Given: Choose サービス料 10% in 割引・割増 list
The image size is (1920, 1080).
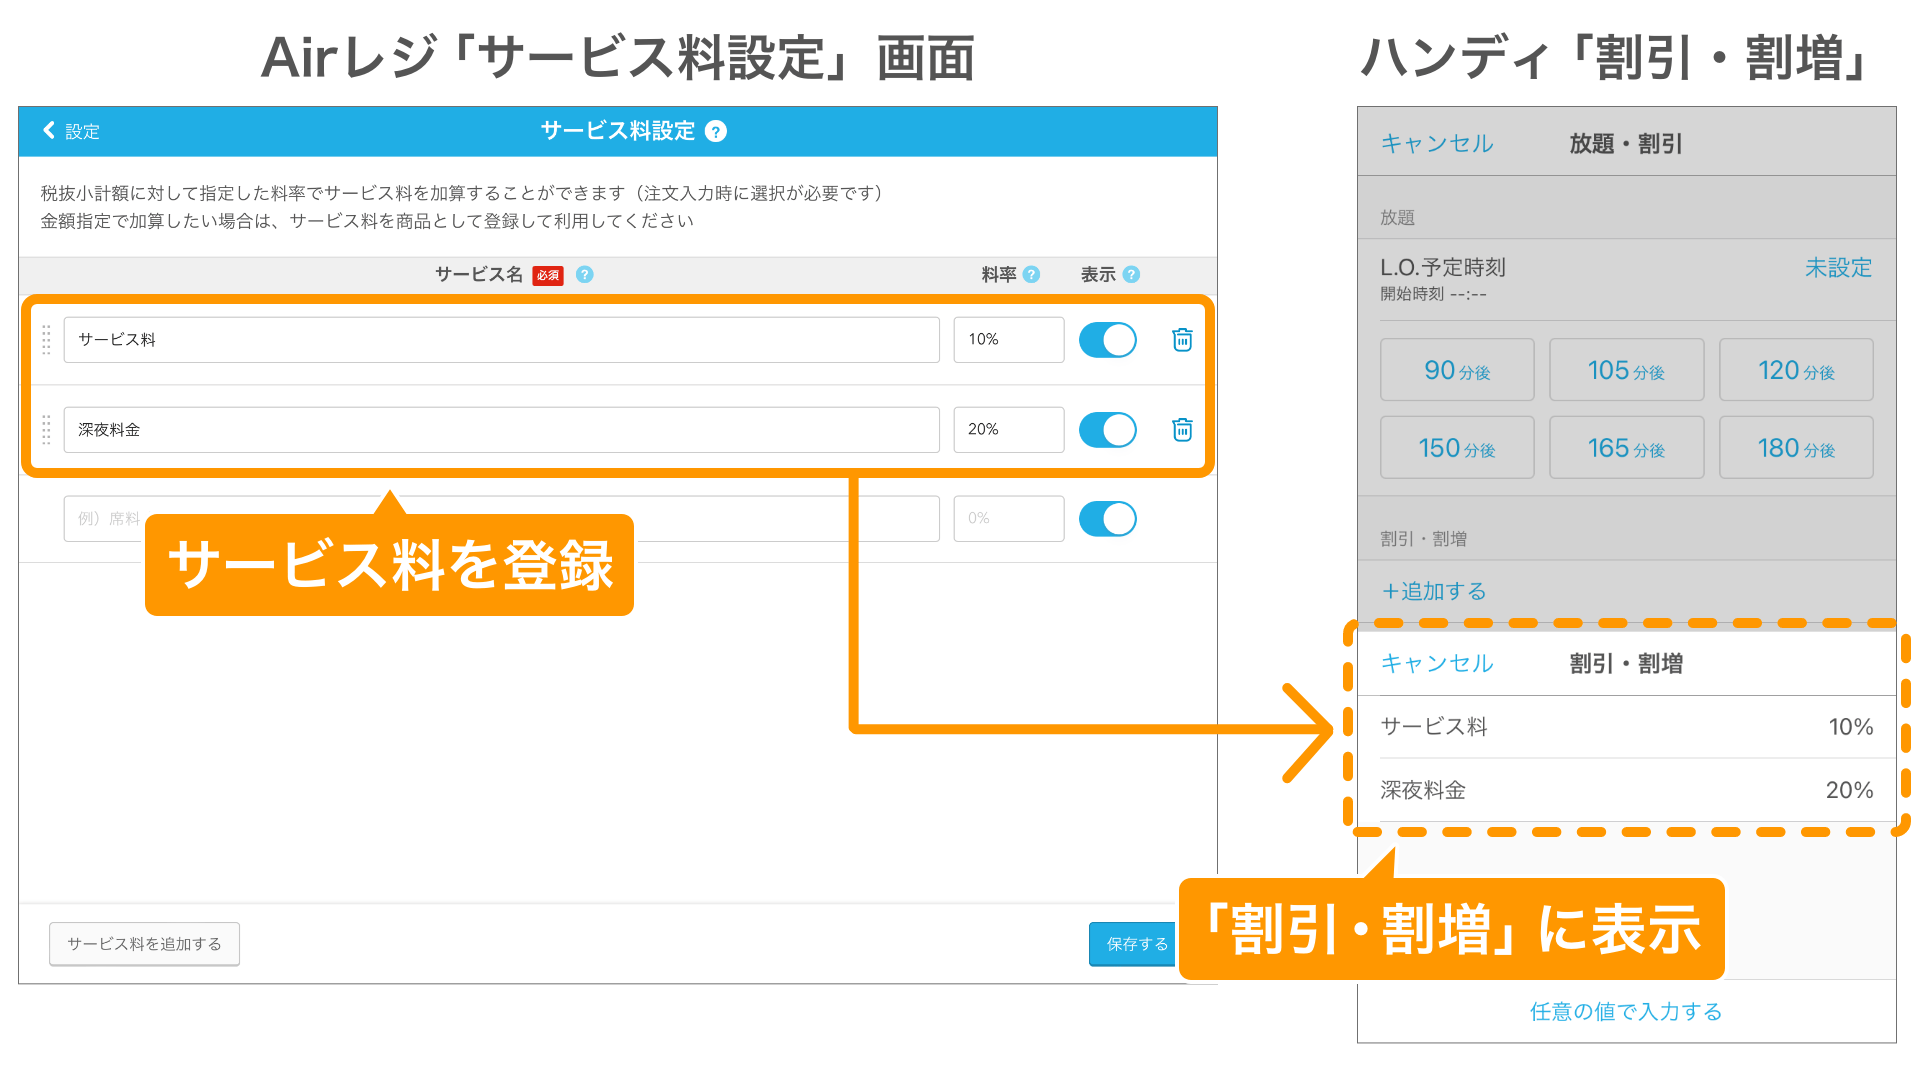Looking at the screenshot, I should [1626, 727].
